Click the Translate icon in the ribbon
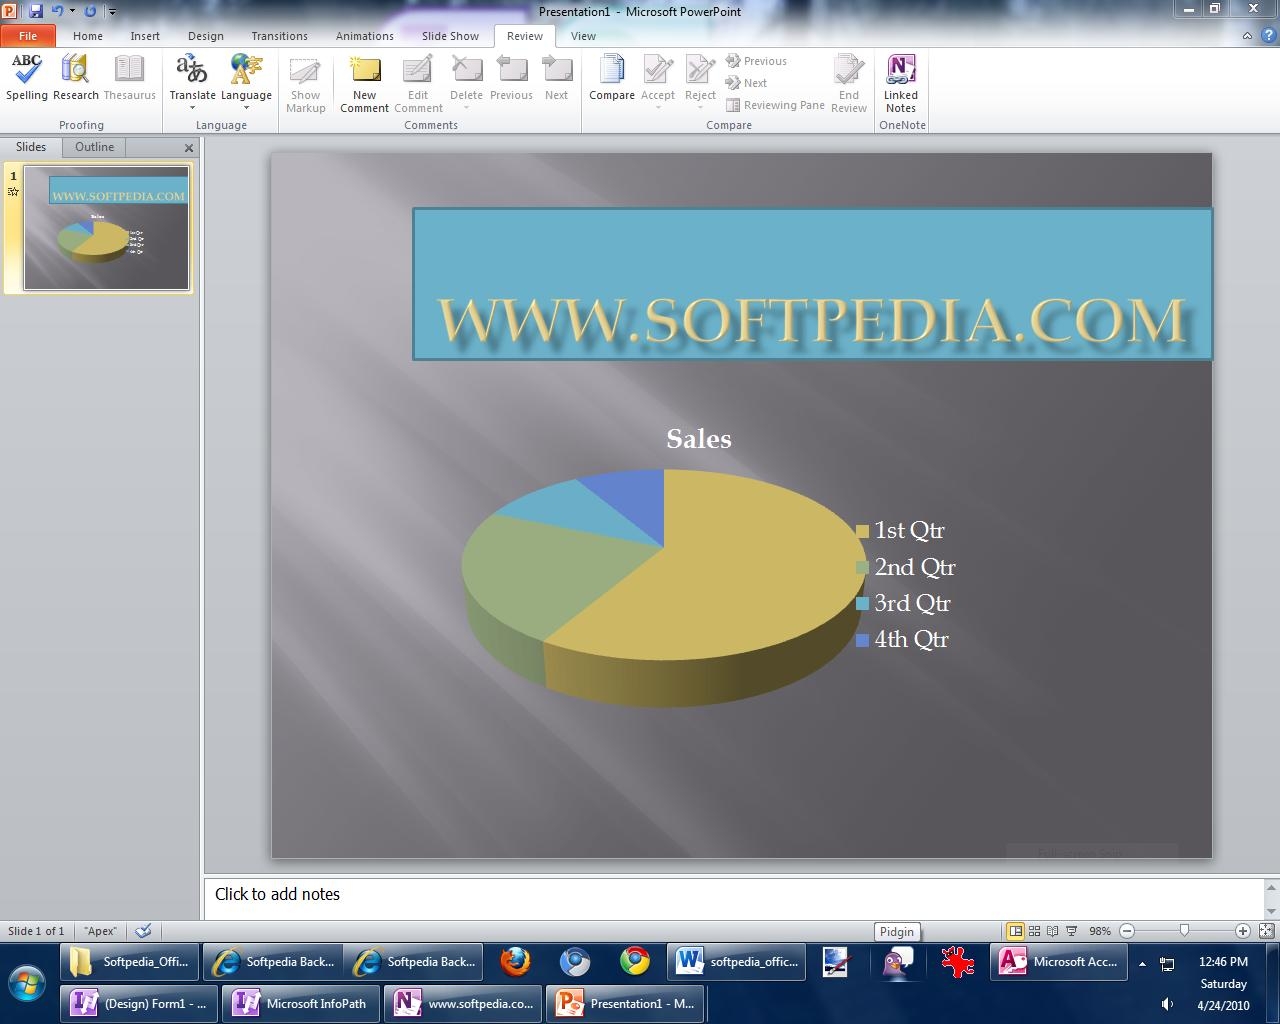The height and width of the screenshot is (1024, 1280). 192,70
